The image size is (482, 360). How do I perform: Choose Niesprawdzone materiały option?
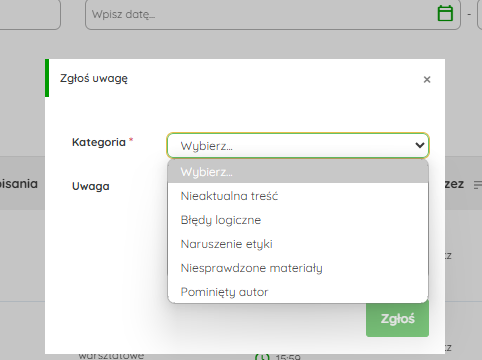298,268
